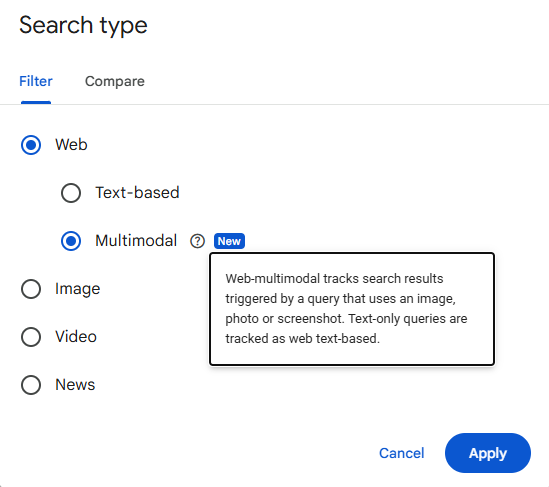
Task: Switch to the Compare tab
Action: click(x=115, y=81)
